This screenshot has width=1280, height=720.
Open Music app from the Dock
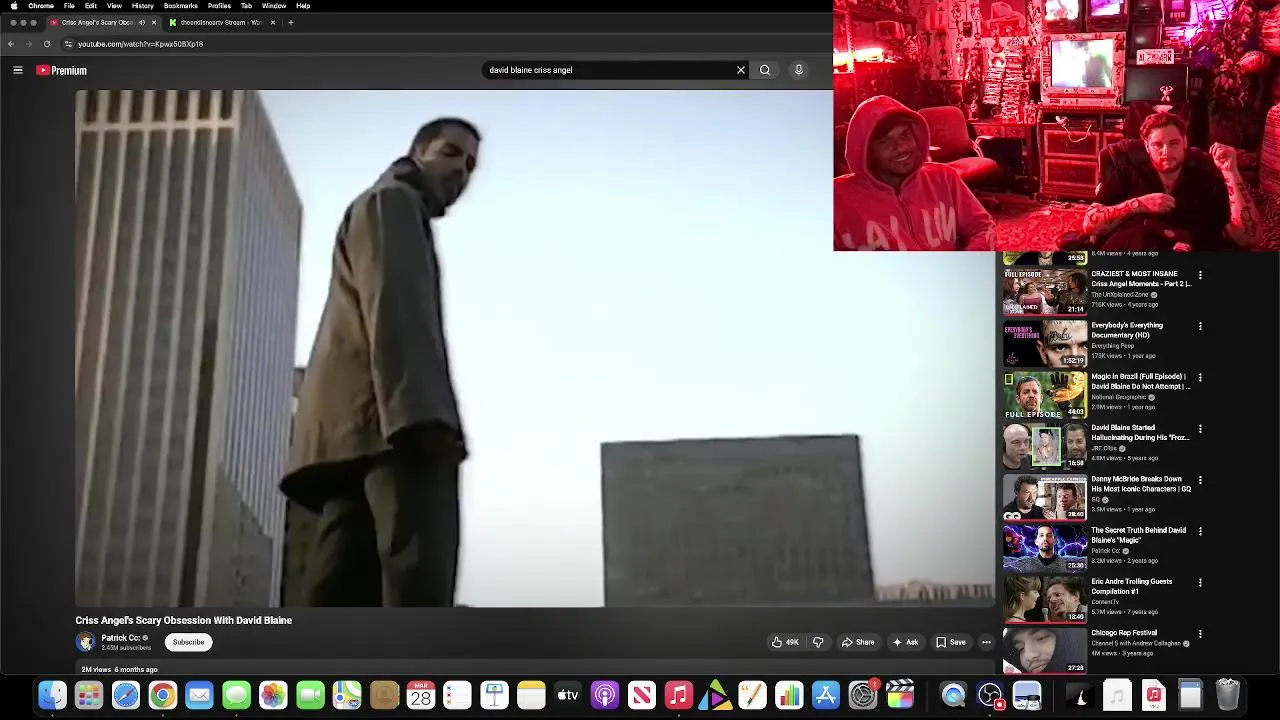[x=679, y=695]
